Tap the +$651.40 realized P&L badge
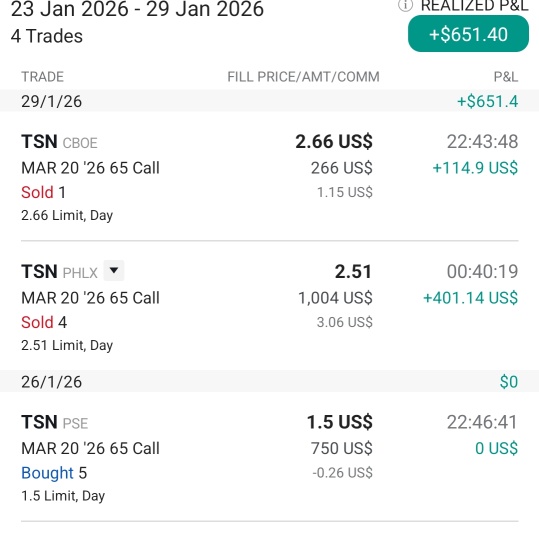 point(468,34)
